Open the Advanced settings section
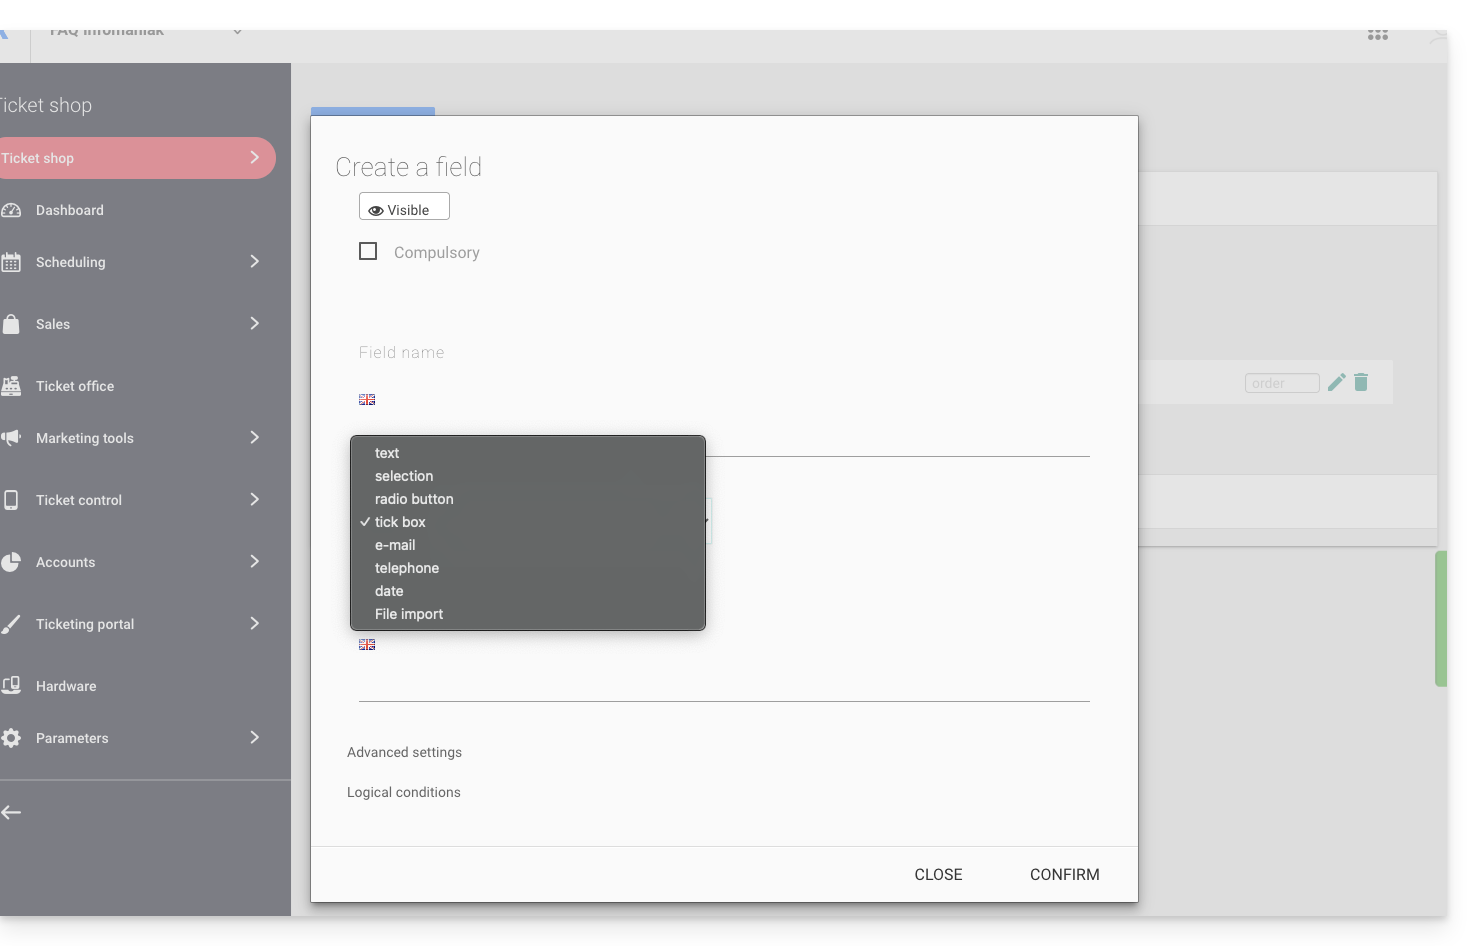 pos(404,752)
